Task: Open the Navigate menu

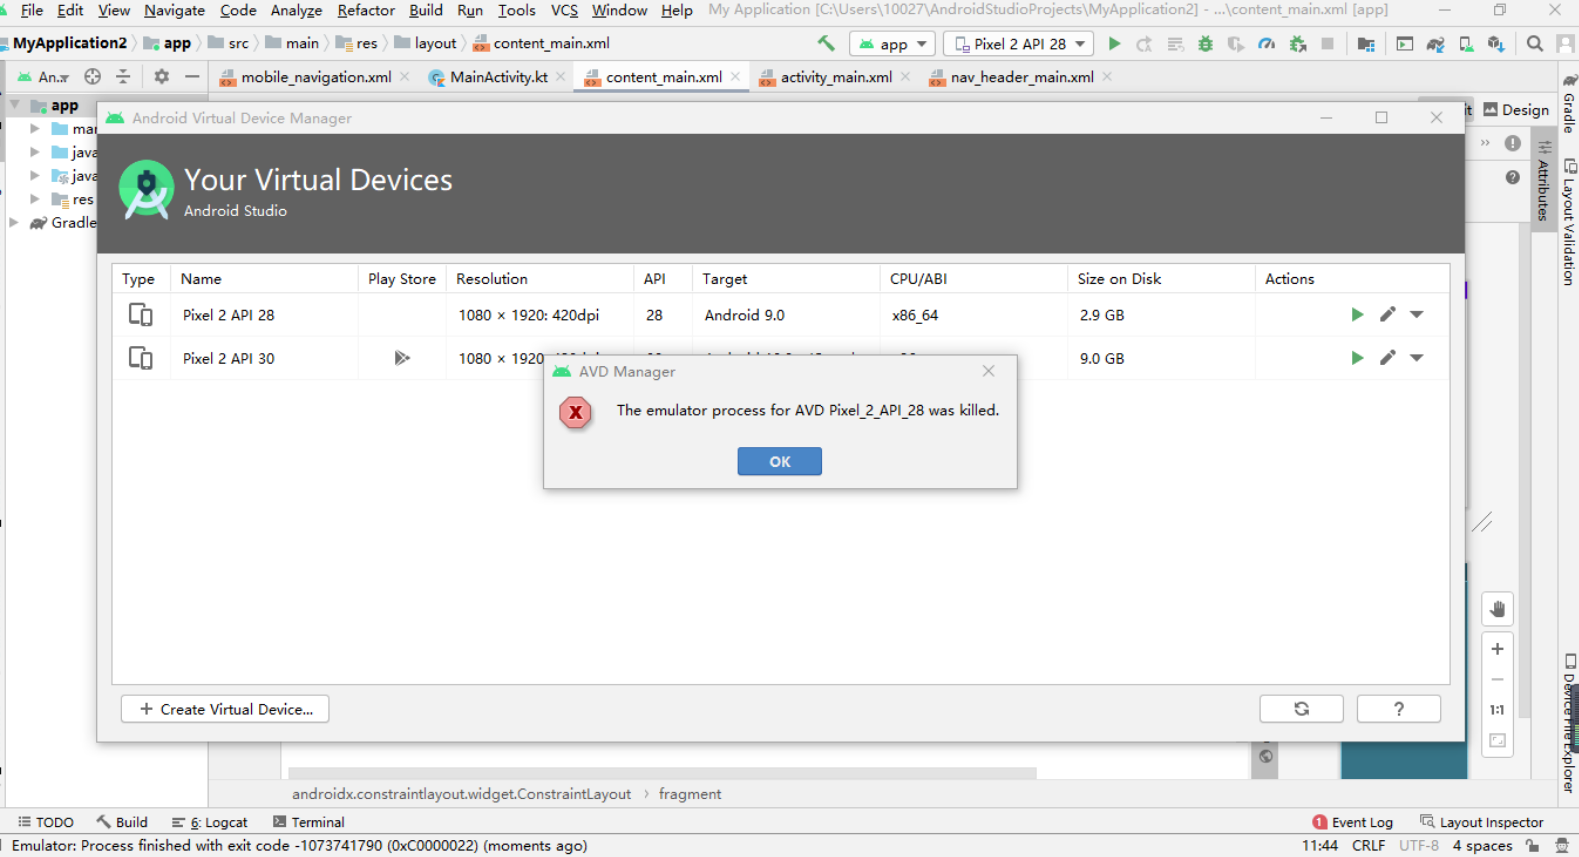Action: click(174, 10)
